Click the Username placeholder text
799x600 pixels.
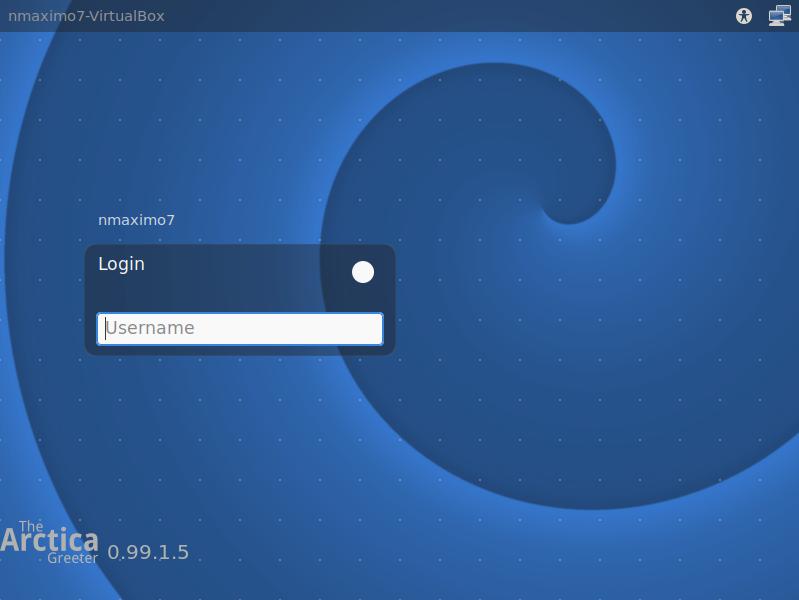click(x=151, y=328)
